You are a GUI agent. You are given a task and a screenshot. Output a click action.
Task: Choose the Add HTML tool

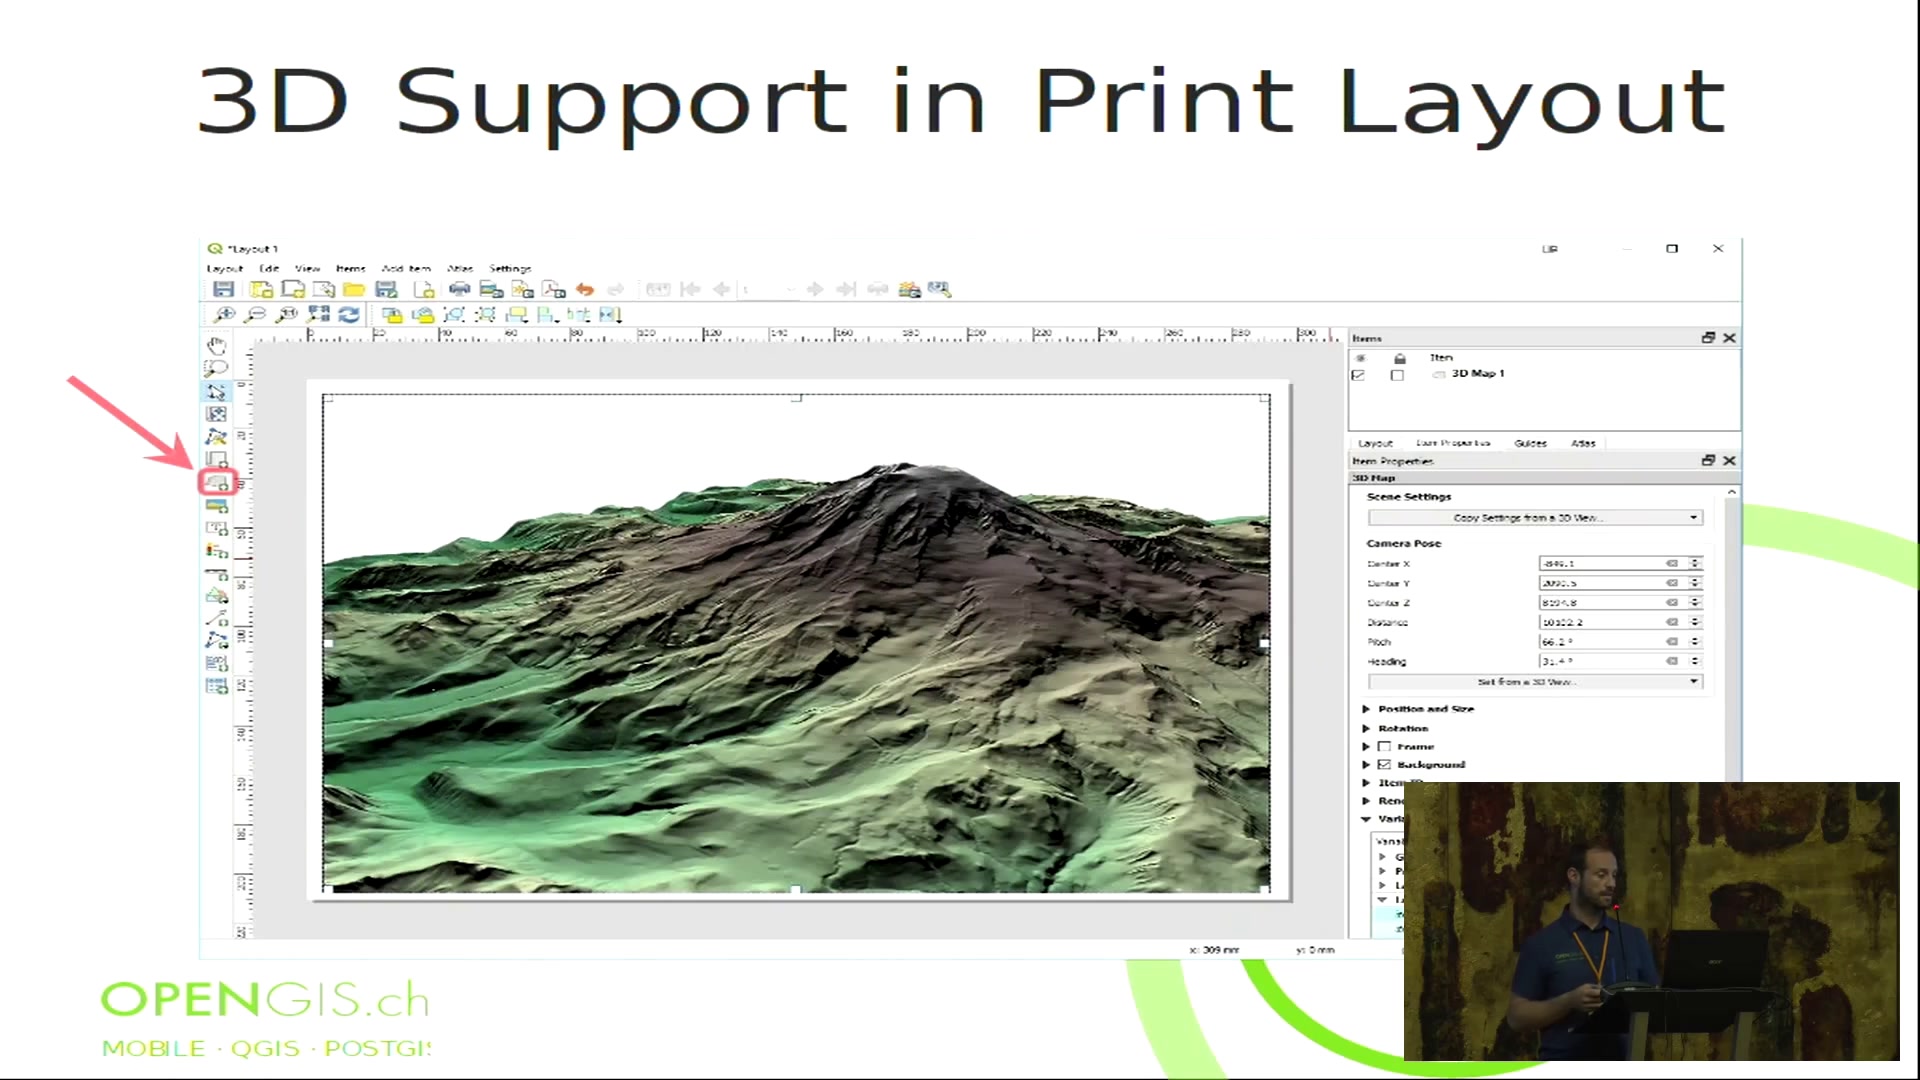216,663
